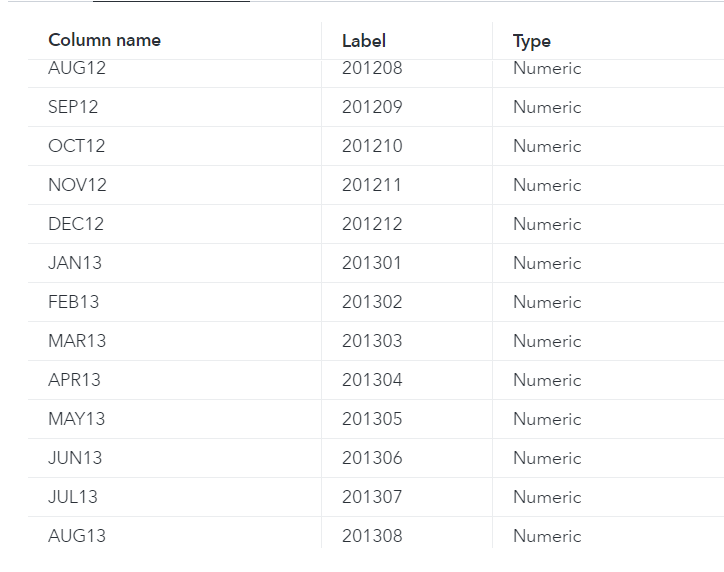Select the OCT12 column name cell
The height and width of the screenshot is (572, 724).
[76, 146]
